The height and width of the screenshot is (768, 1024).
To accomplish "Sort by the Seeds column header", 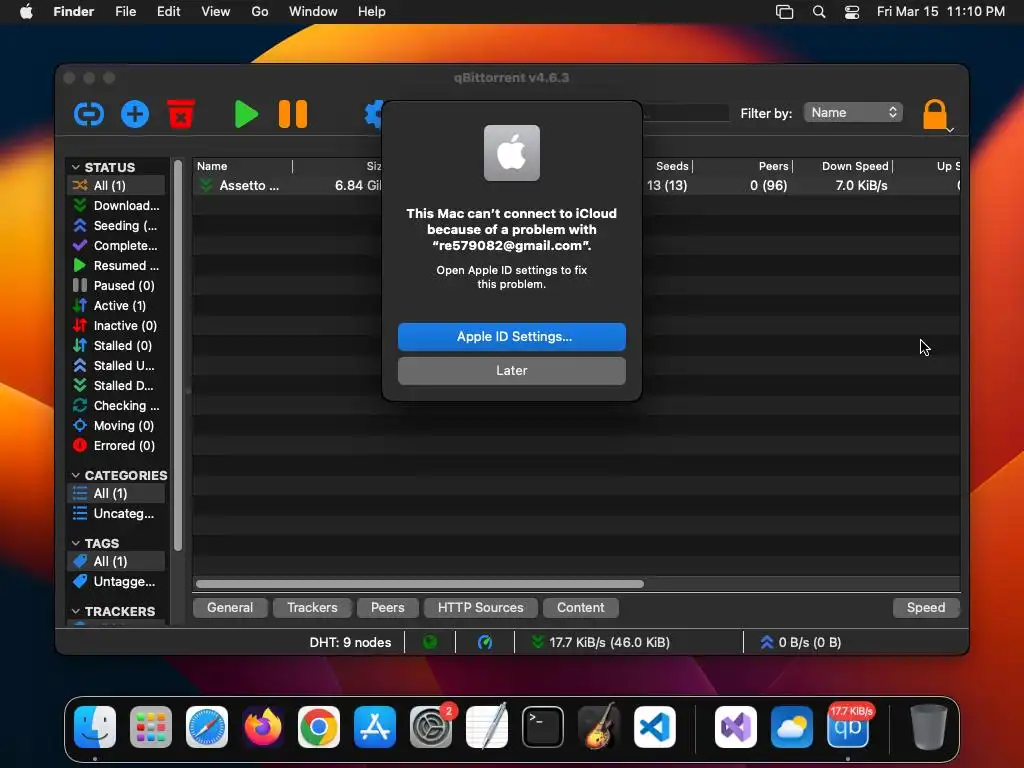I will 667,167.
